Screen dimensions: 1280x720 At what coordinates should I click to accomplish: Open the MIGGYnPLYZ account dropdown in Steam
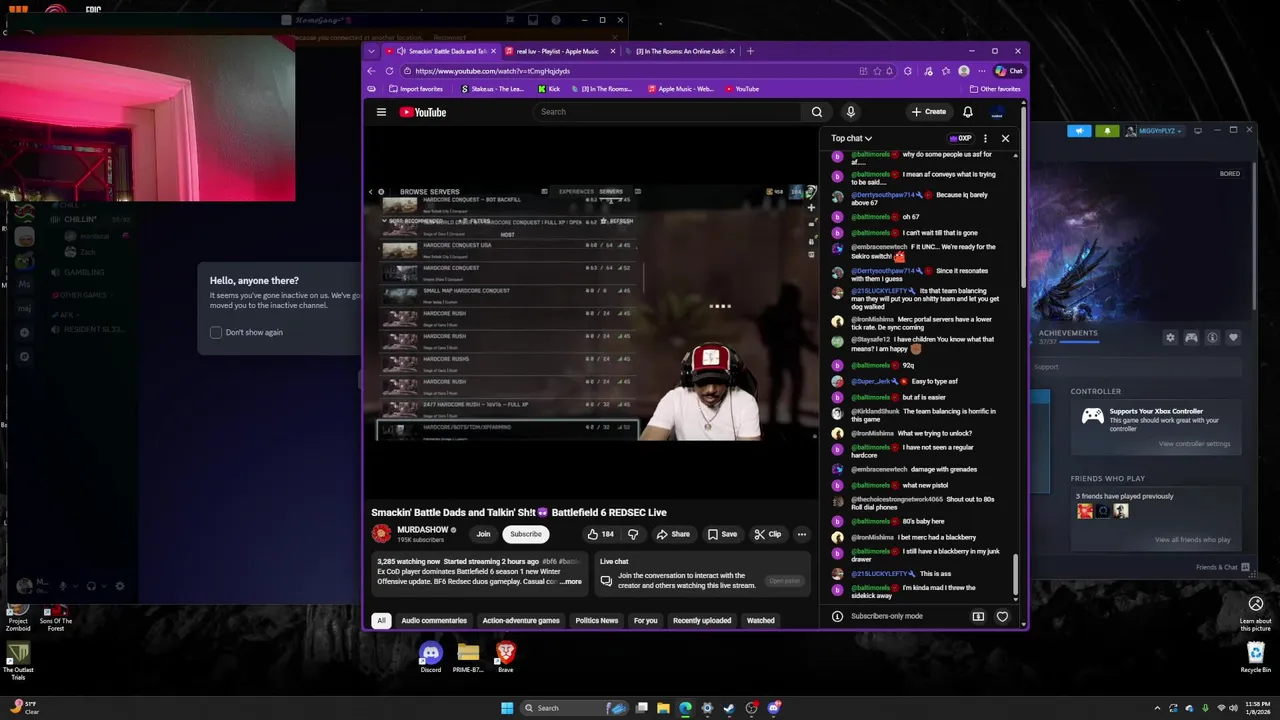click(x=1153, y=131)
